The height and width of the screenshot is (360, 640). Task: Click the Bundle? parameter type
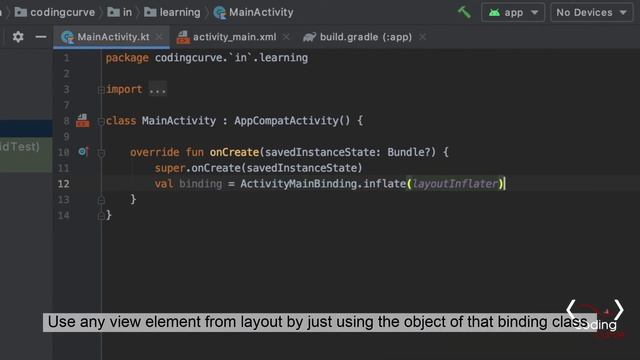(409, 152)
